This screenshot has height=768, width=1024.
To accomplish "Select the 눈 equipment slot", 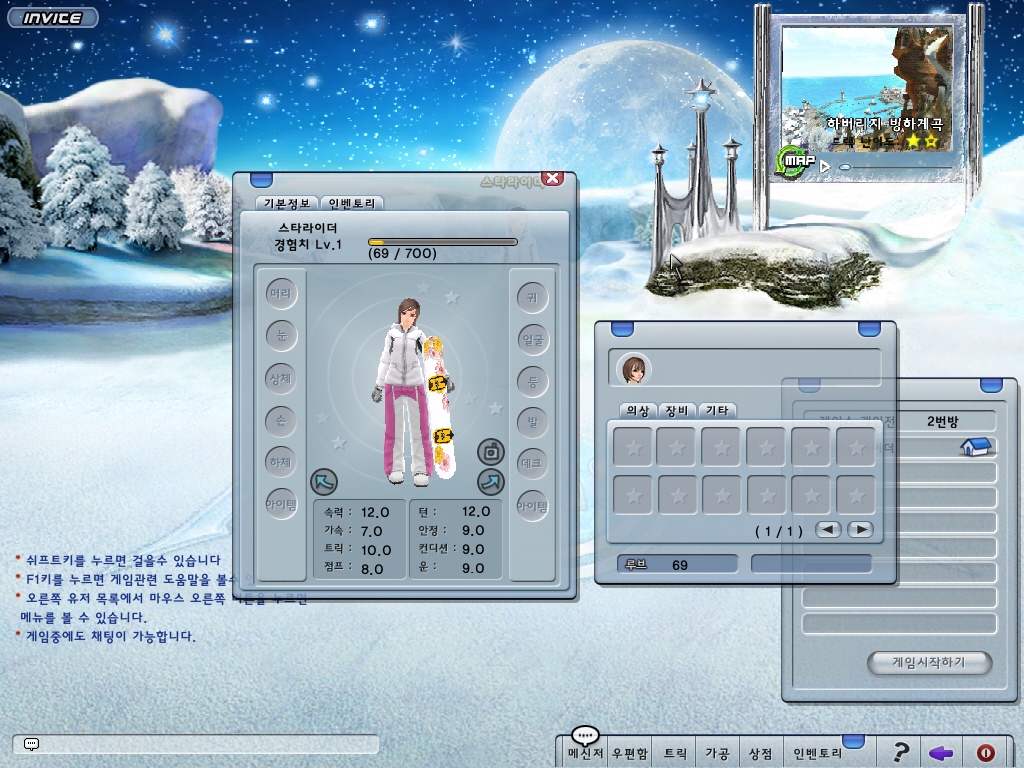I will 281,335.
